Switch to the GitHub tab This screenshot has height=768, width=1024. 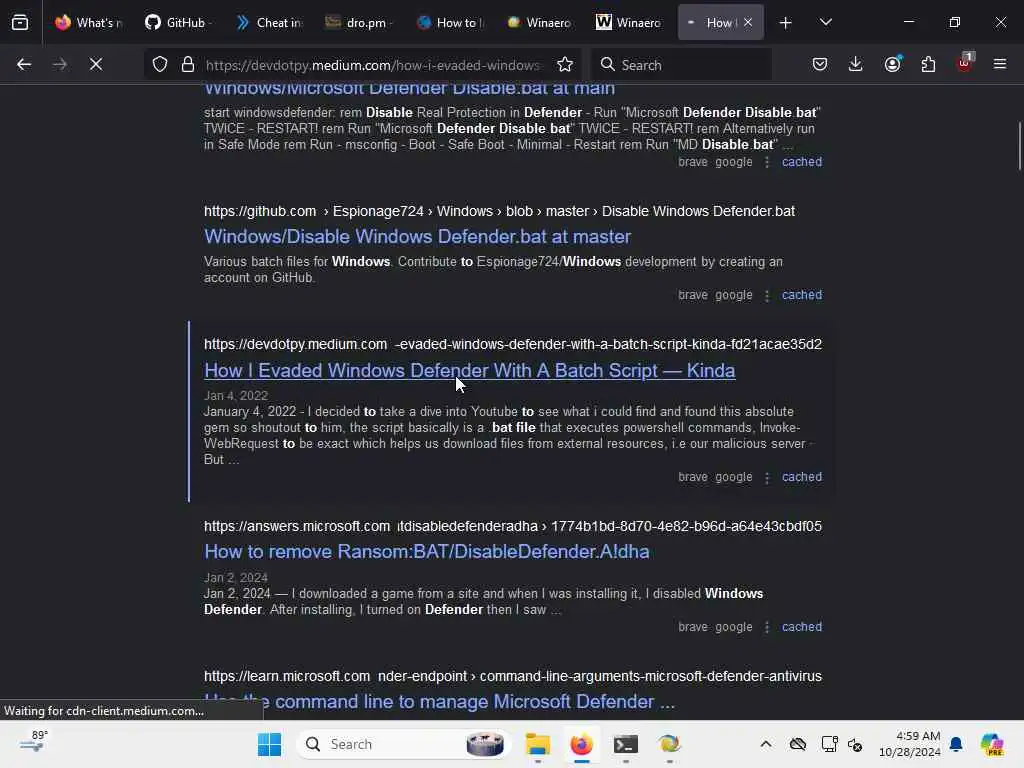(176, 22)
